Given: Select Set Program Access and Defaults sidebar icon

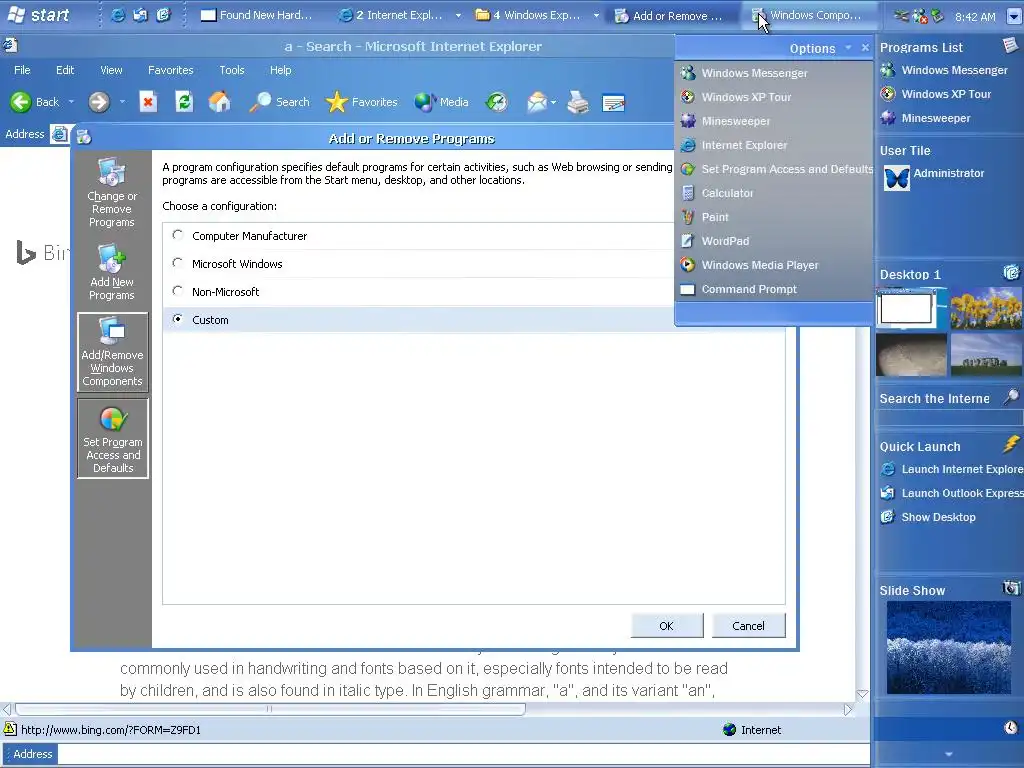Looking at the screenshot, I should 112,439.
